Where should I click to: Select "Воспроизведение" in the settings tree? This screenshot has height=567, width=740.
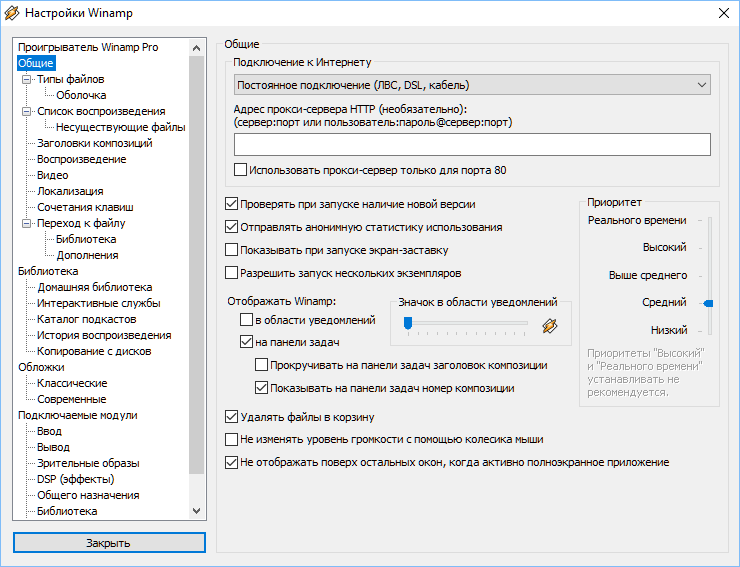point(81,159)
